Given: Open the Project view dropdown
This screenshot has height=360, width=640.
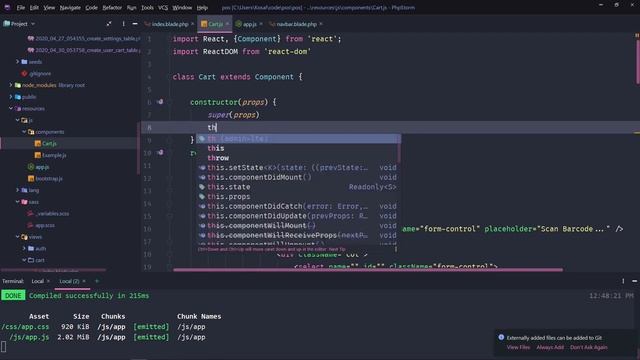Looking at the screenshot, I should [19, 24].
